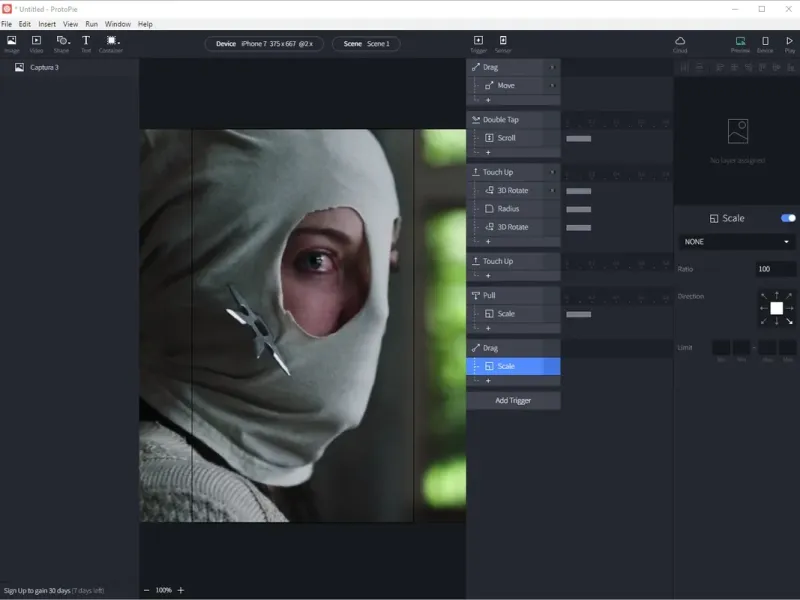Launch the Preview window
The height and width of the screenshot is (600, 800).
click(740, 43)
